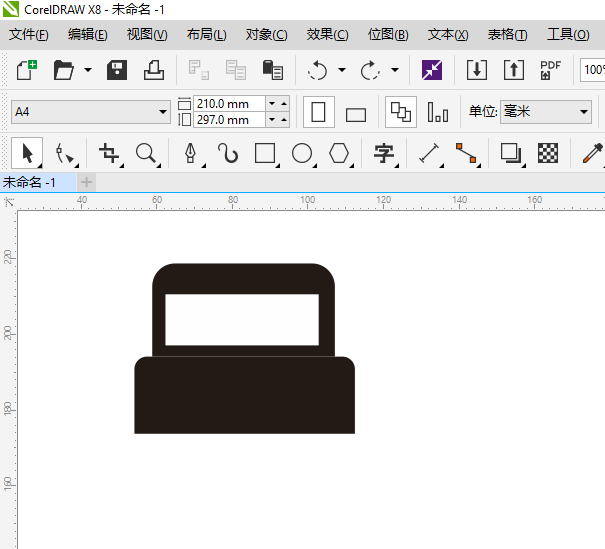The height and width of the screenshot is (549, 605).
Task: Switch page to portrait orientation
Action: [x=319, y=112]
